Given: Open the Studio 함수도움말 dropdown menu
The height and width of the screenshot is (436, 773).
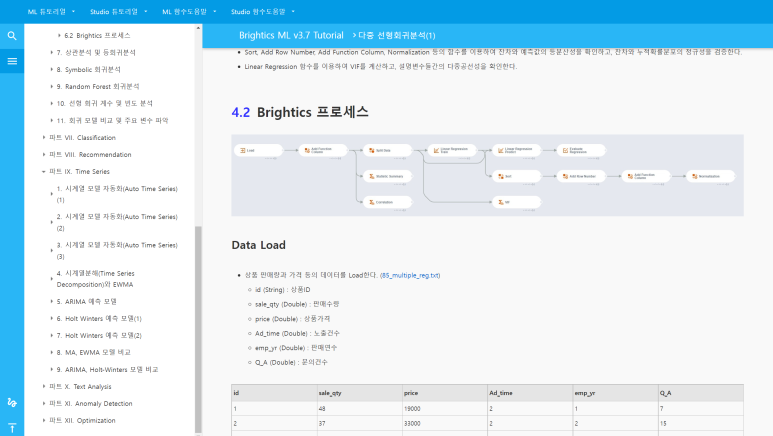Looking at the screenshot, I should click(x=263, y=11).
